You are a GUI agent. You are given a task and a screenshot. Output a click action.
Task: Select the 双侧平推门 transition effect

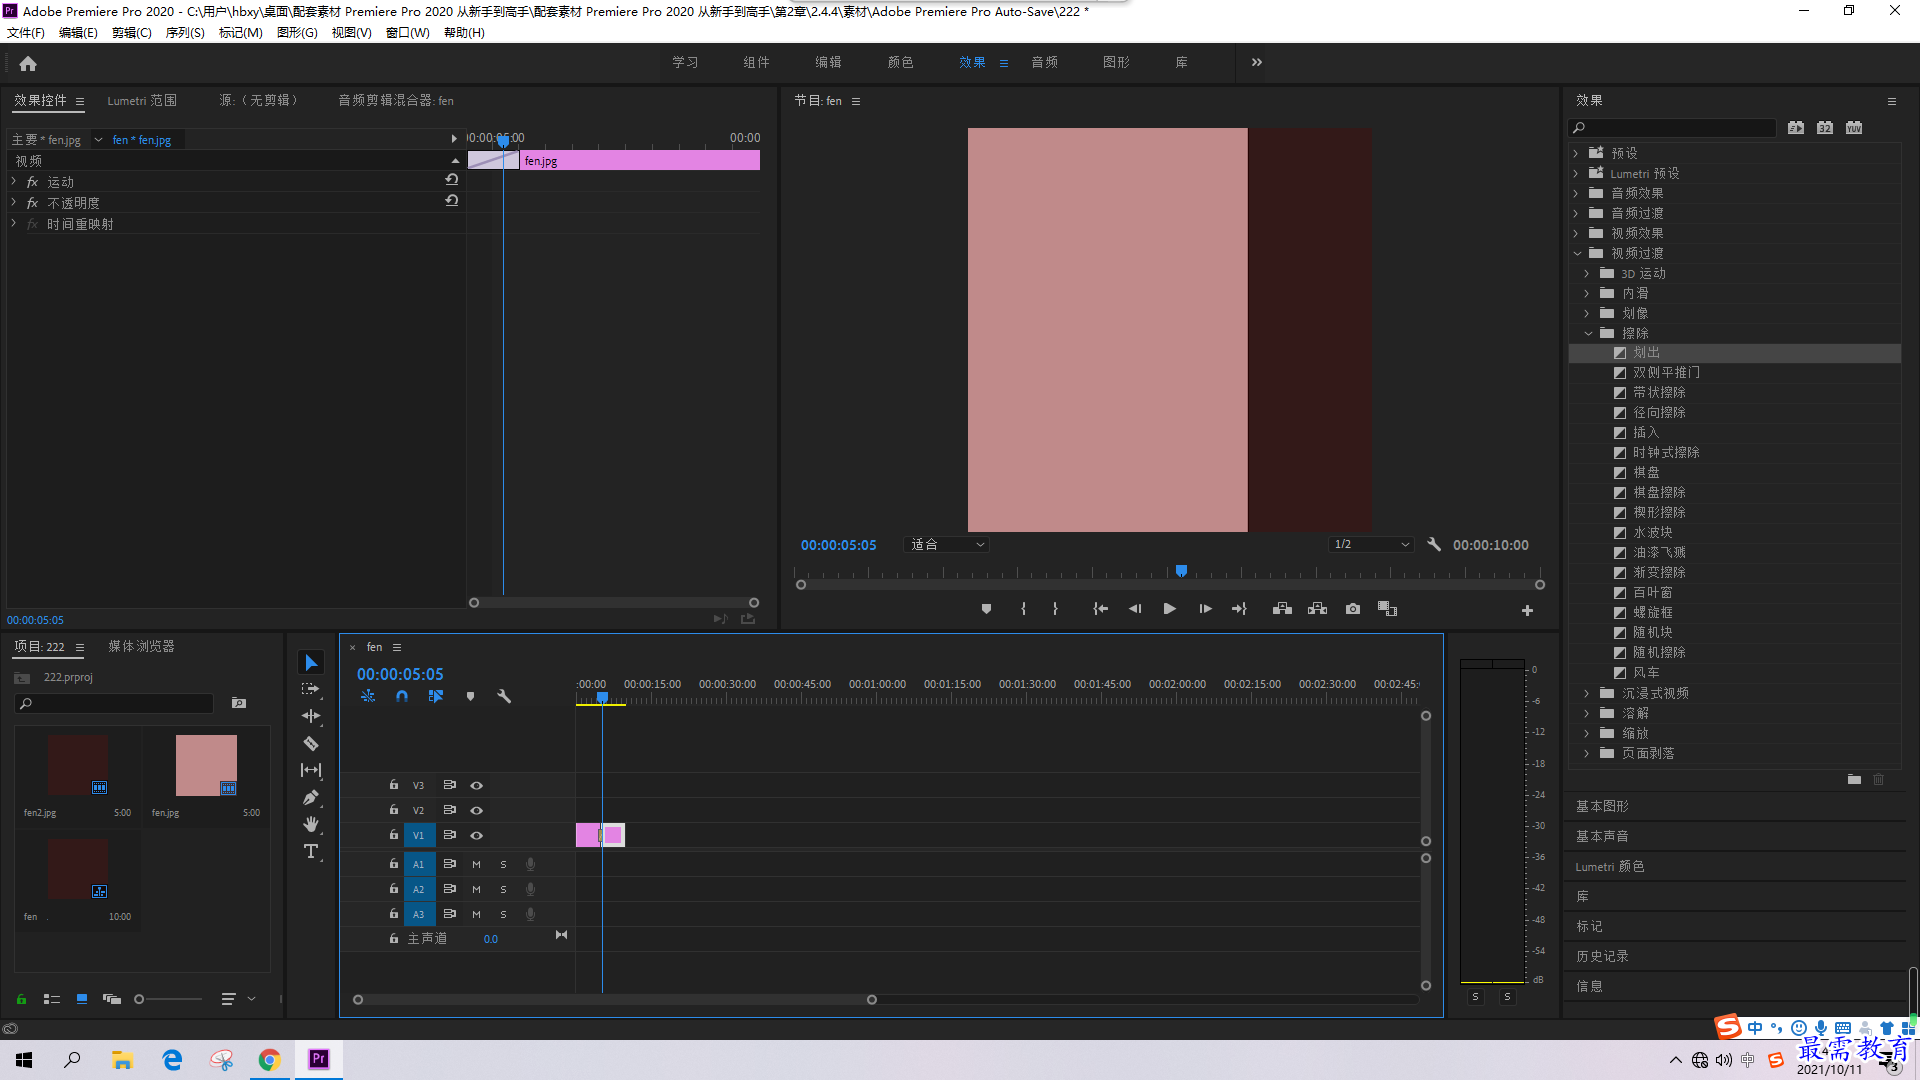point(1666,372)
